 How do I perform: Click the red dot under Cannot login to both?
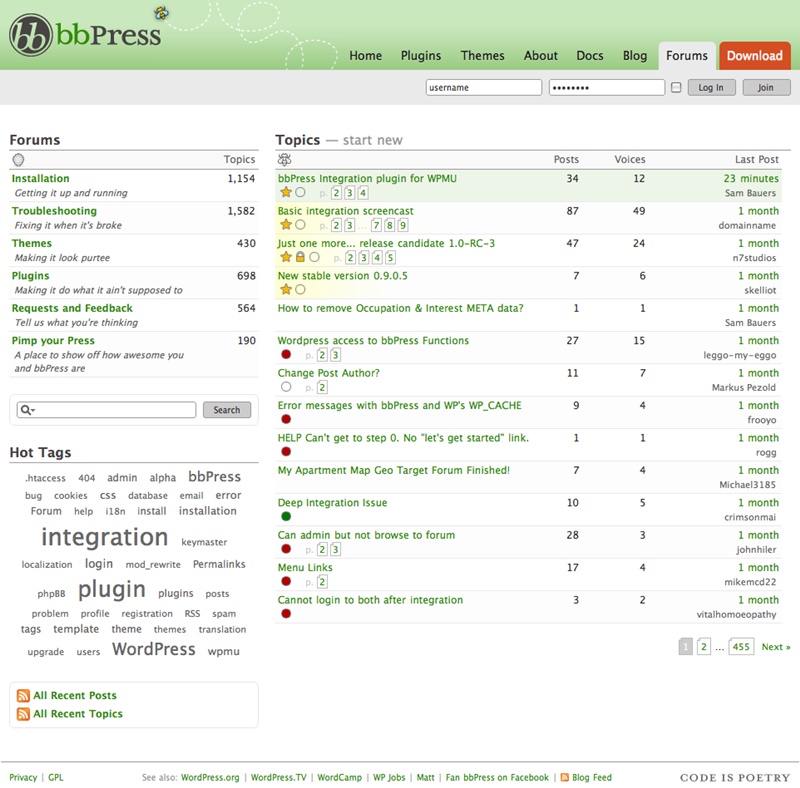coord(286,613)
